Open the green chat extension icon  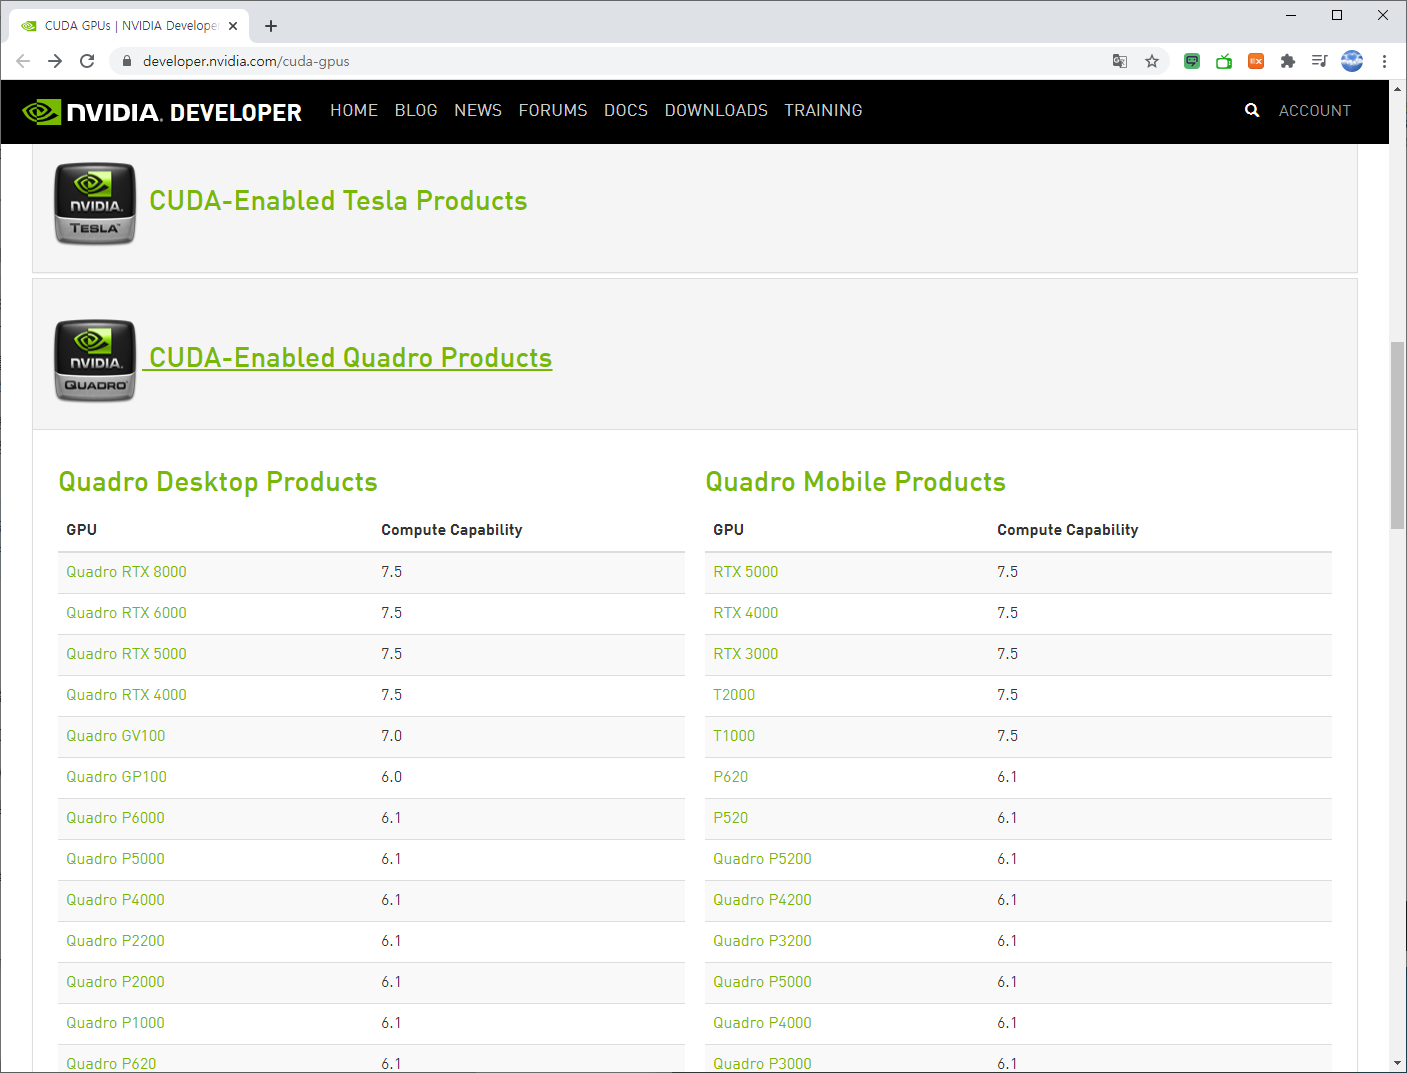coord(1192,61)
